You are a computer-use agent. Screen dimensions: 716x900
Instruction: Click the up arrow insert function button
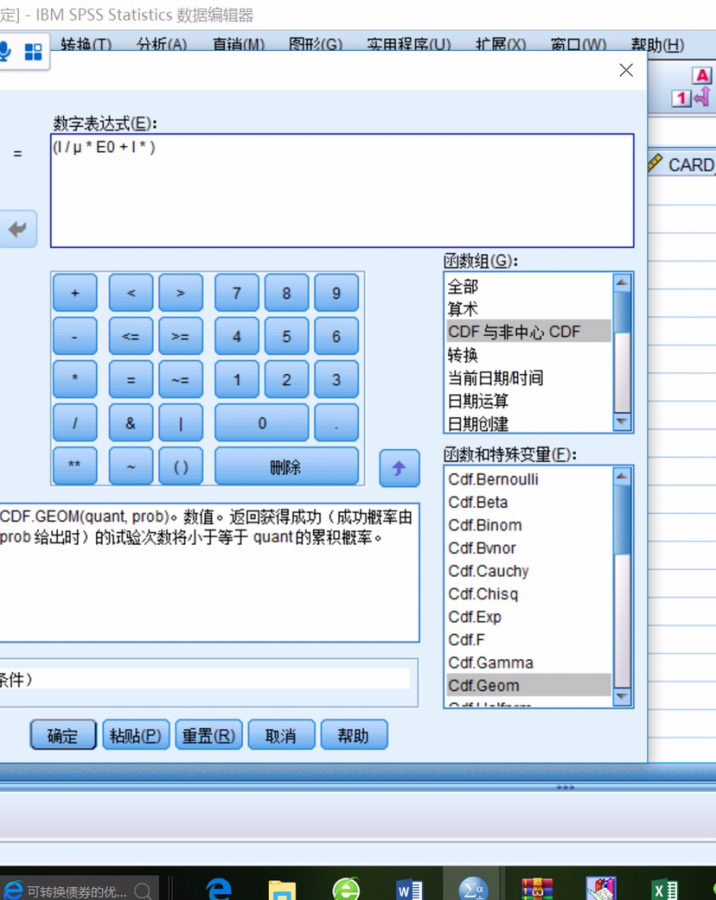pyautogui.click(x=399, y=467)
